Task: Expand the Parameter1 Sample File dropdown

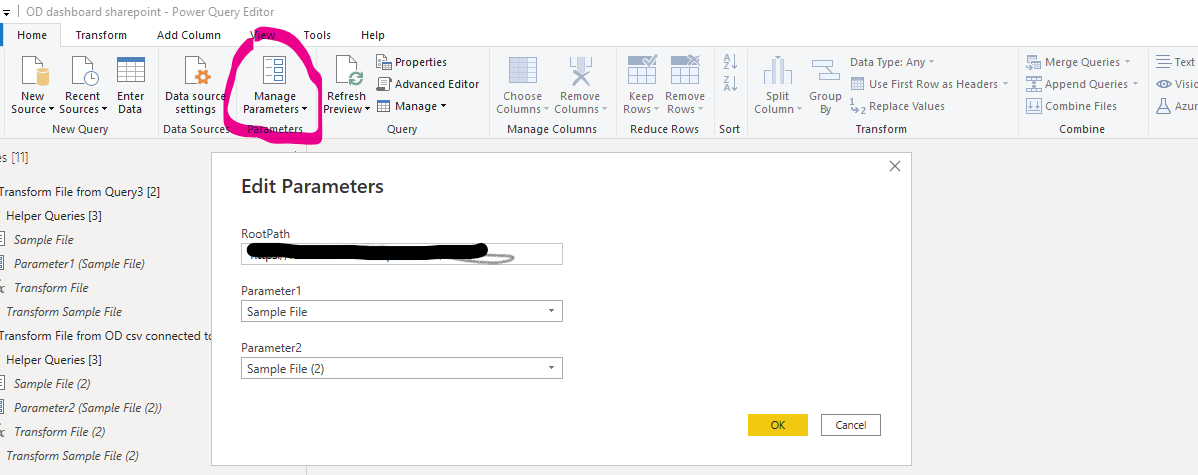Action: [402, 312]
